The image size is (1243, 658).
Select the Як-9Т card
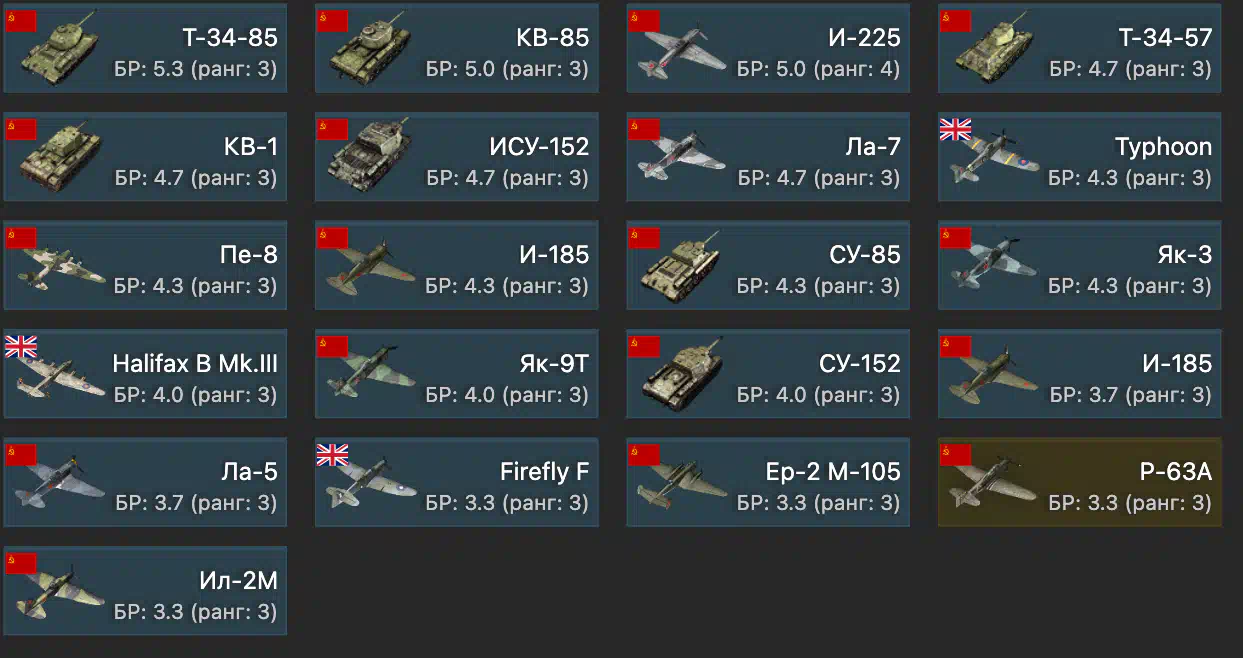click(x=457, y=373)
